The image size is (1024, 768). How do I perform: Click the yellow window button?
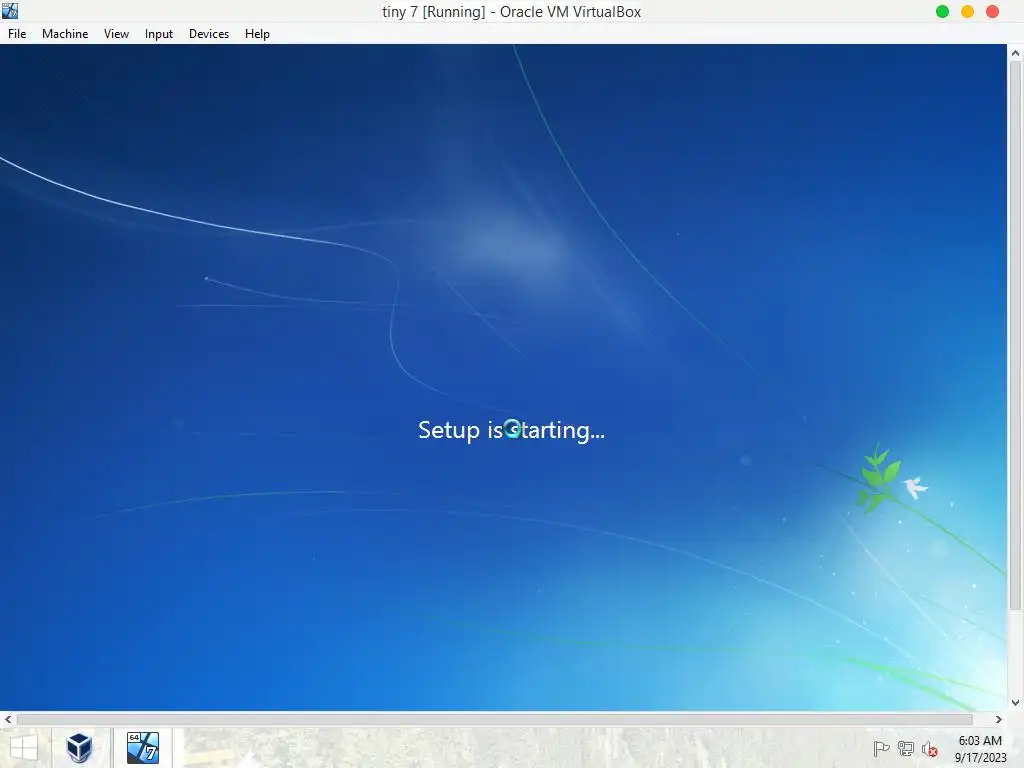pyautogui.click(x=967, y=12)
